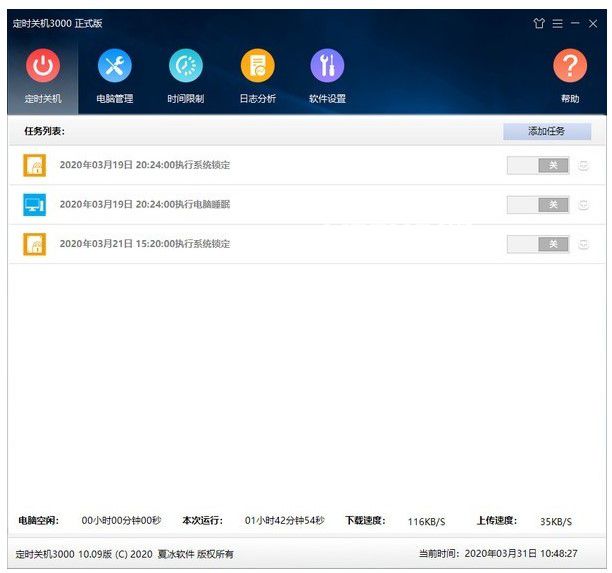Select task text 2020年03月19日 20:24:00执行电脑睡眠
The height and width of the screenshot is (573, 612).
(x=145, y=204)
